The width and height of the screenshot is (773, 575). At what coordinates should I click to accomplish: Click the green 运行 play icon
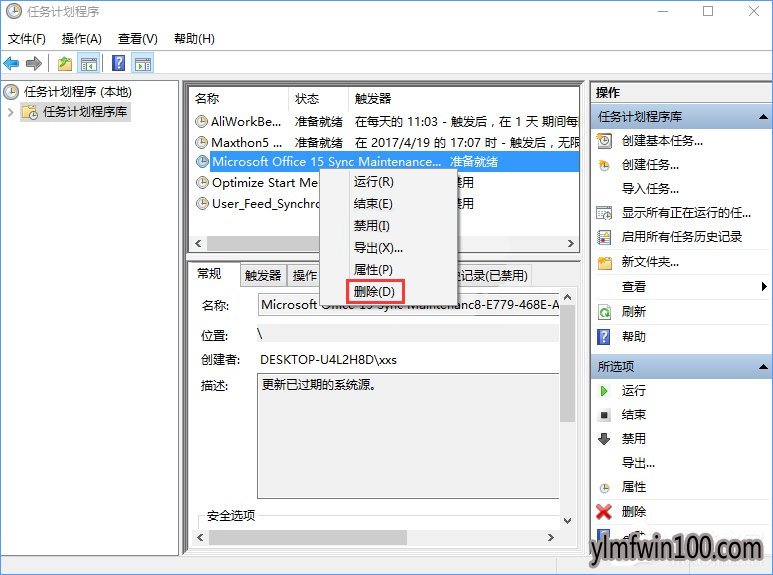(603, 391)
